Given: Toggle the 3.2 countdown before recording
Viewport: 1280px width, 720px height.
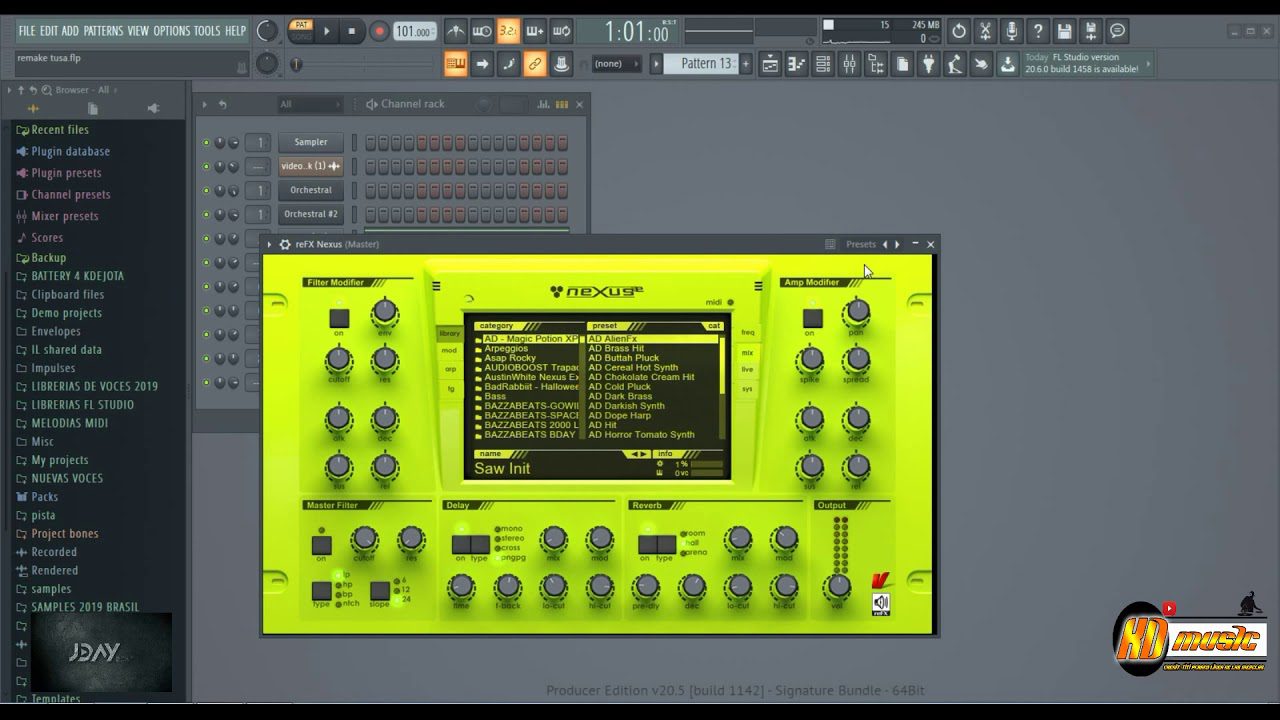Looking at the screenshot, I should [508, 31].
